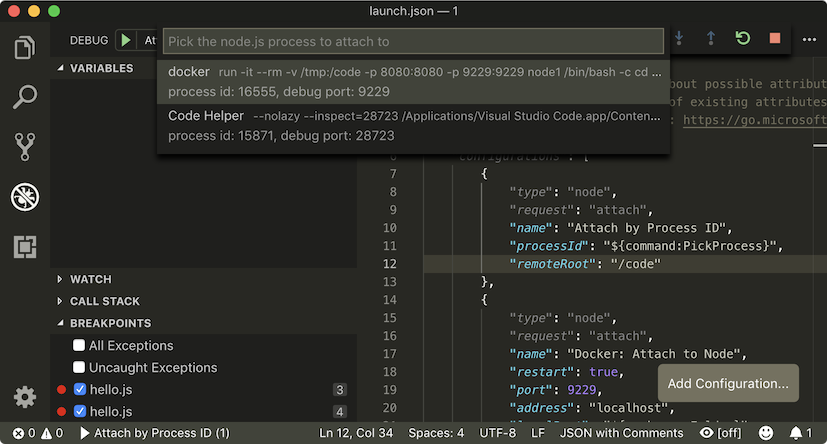Click the "address" key on line 20
Image resolution: width=827 pixels, height=444 pixels.
click(541, 408)
